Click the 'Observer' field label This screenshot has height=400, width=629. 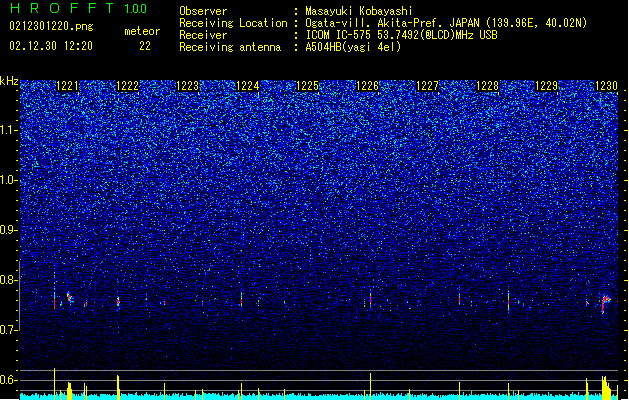pos(203,11)
